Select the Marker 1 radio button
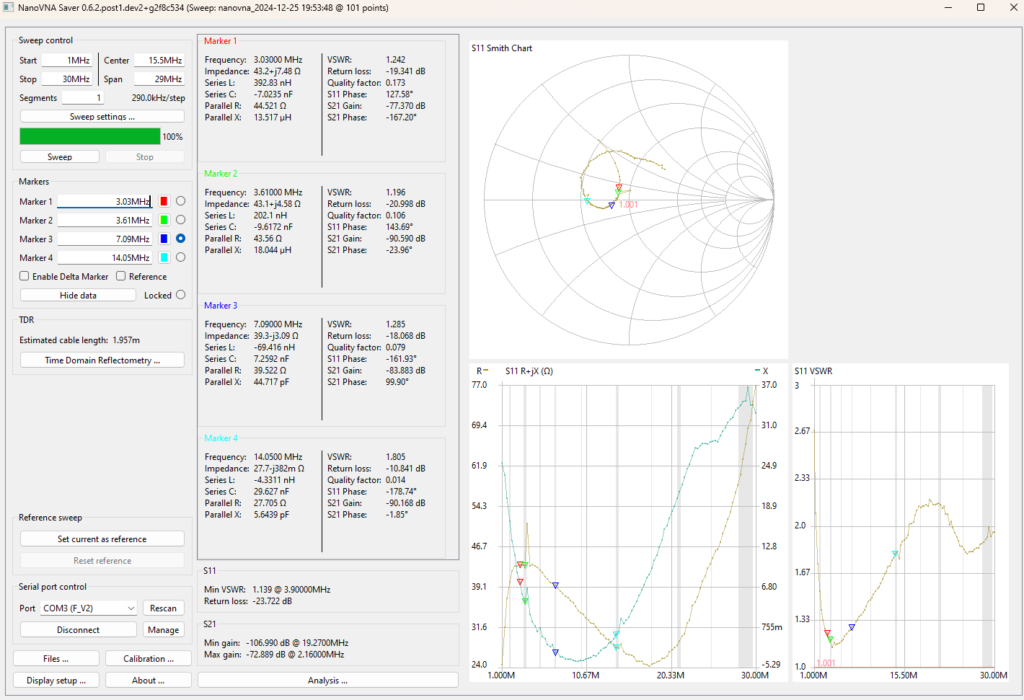This screenshot has height=700, width=1024. click(181, 201)
